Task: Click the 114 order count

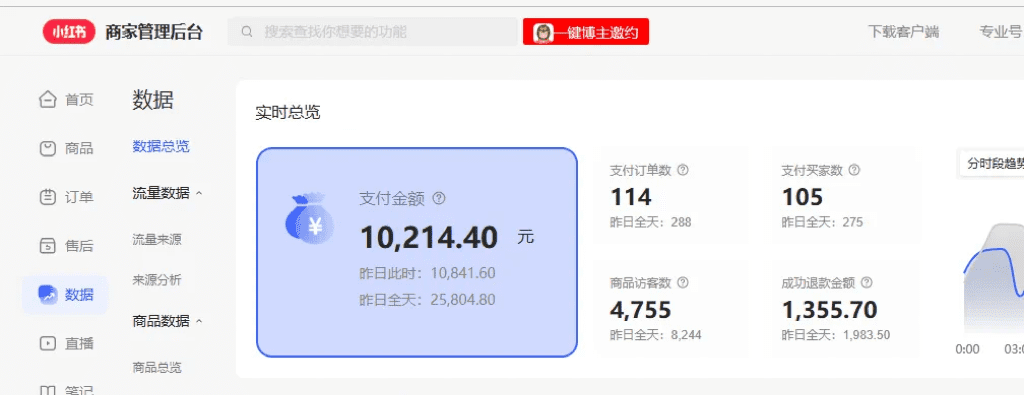Action: [x=631, y=197]
